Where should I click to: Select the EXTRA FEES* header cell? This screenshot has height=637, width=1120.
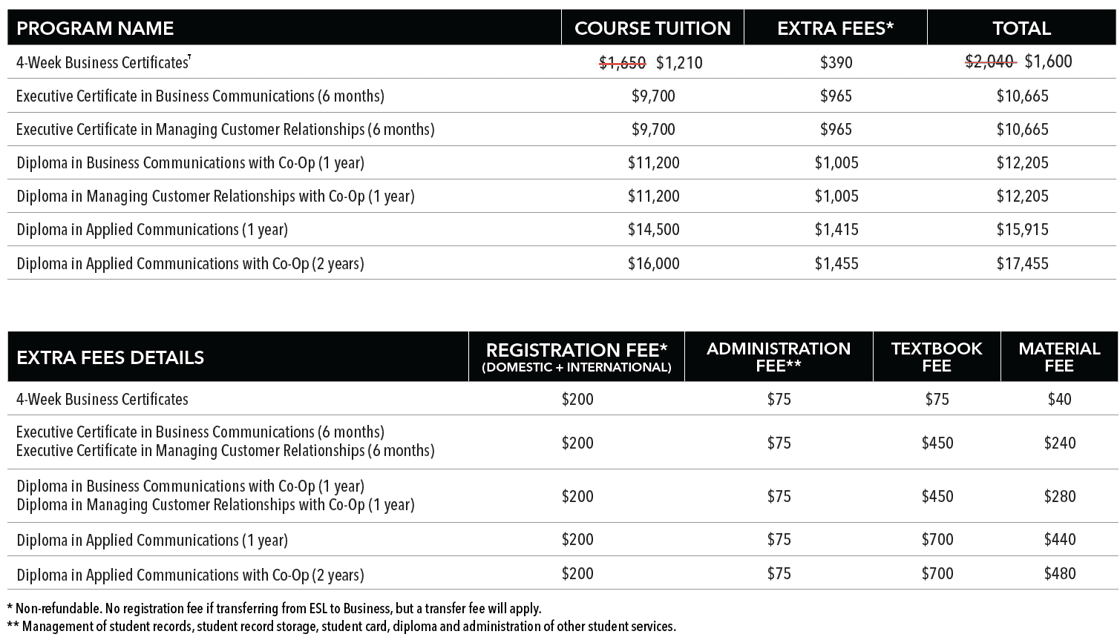pos(835,29)
